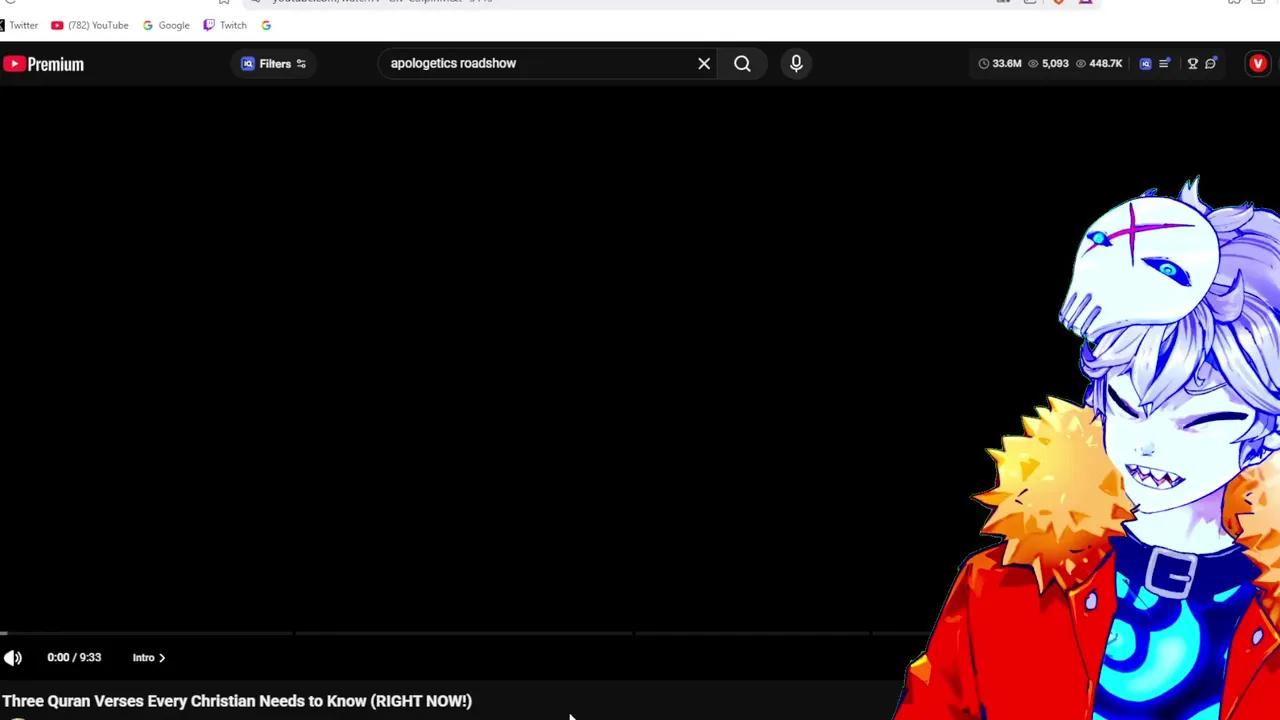
Task: Seek on the video progress bar
Action: [465, 633]
